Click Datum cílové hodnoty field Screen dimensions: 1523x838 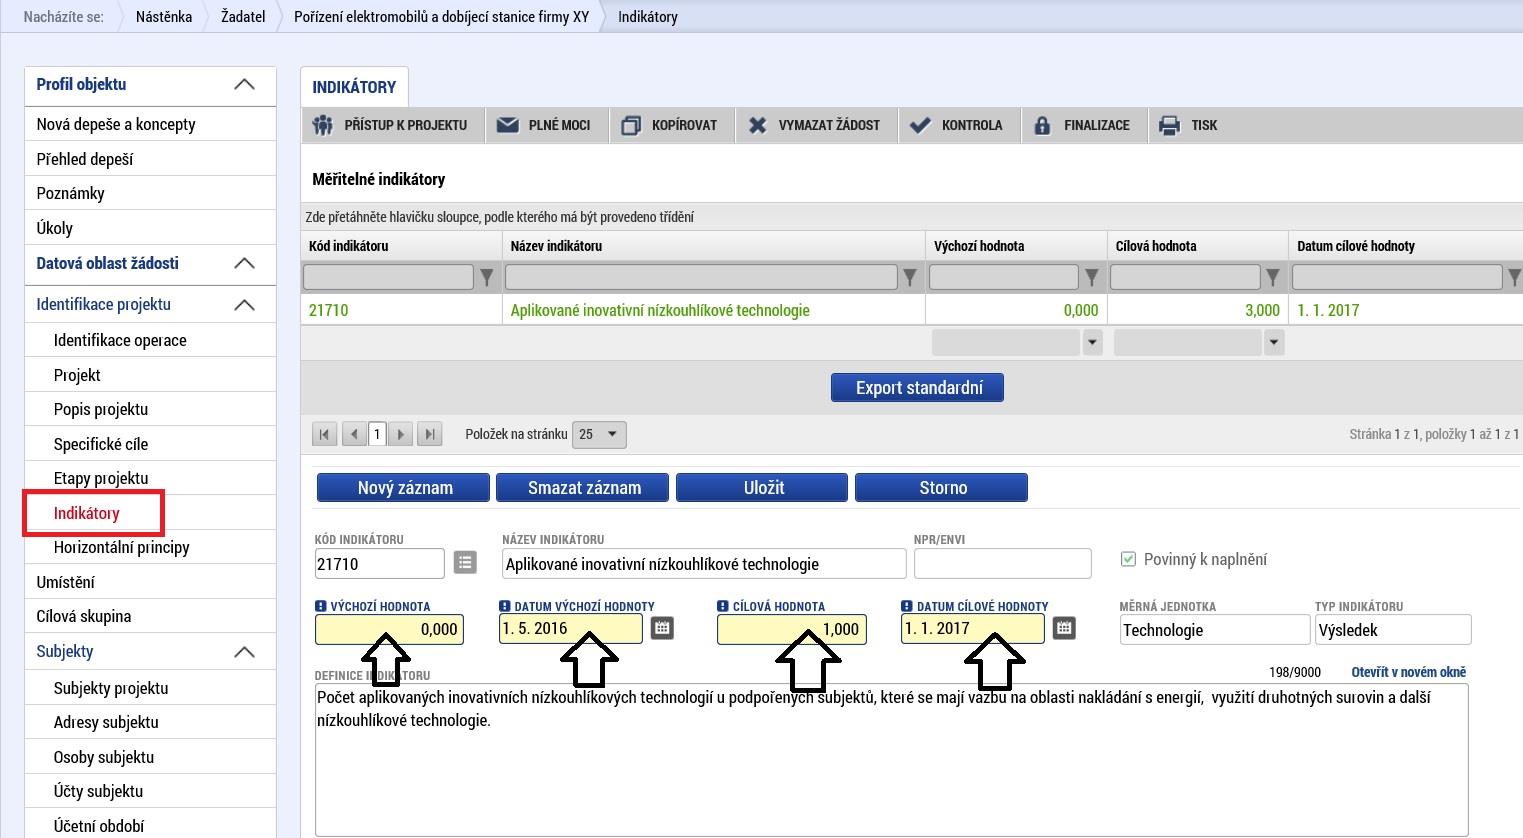click(973, 628)
